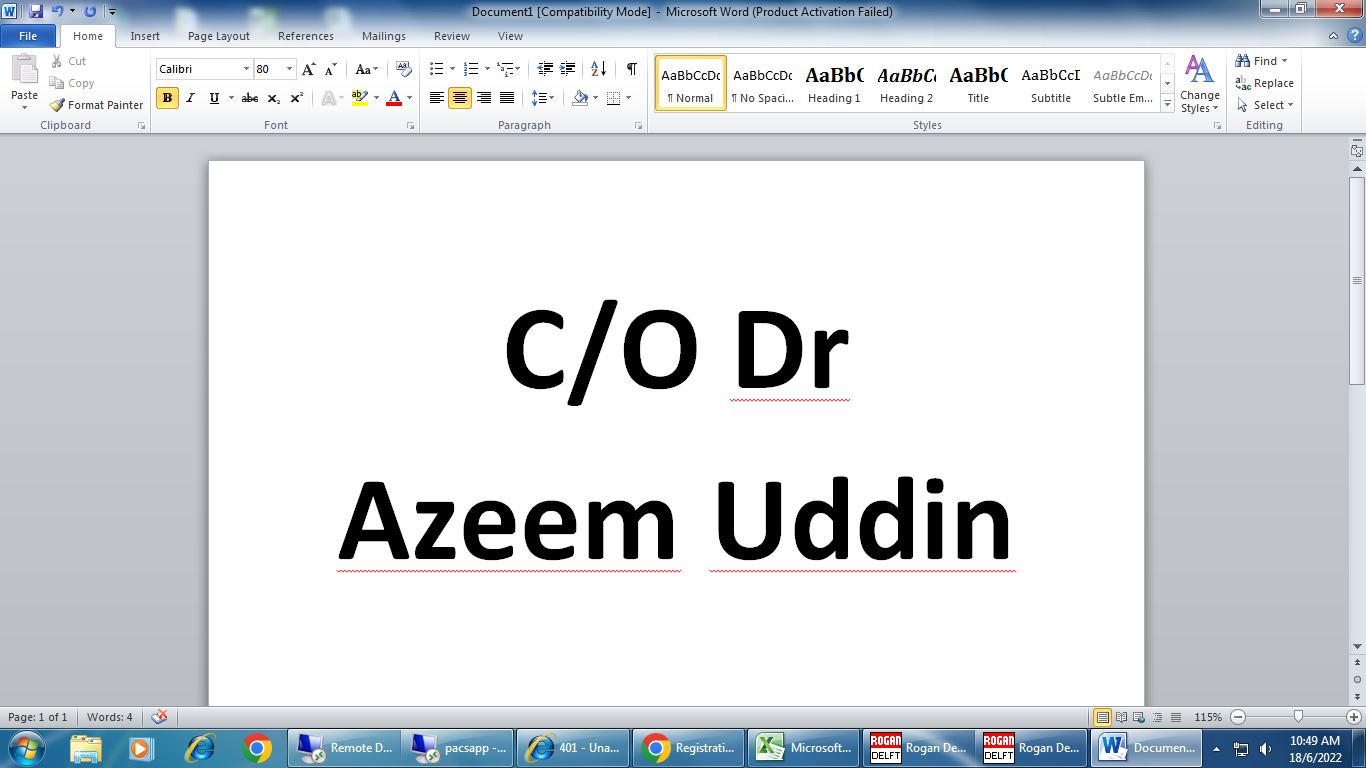Open the Mailings ribbon tab
Screen dimensions: 1366x768
pyautogui.click(x=384, y=36)
